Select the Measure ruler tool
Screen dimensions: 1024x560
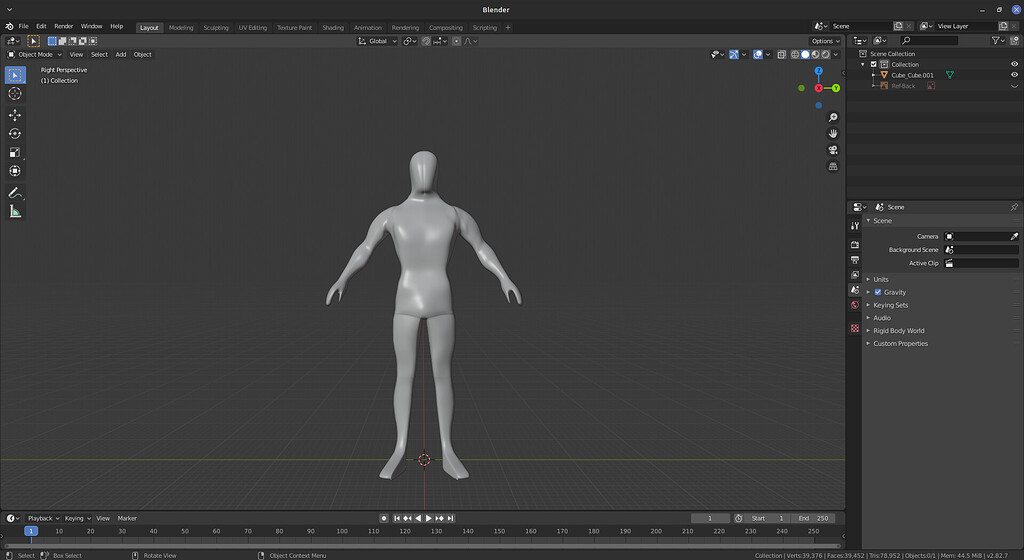15,211
